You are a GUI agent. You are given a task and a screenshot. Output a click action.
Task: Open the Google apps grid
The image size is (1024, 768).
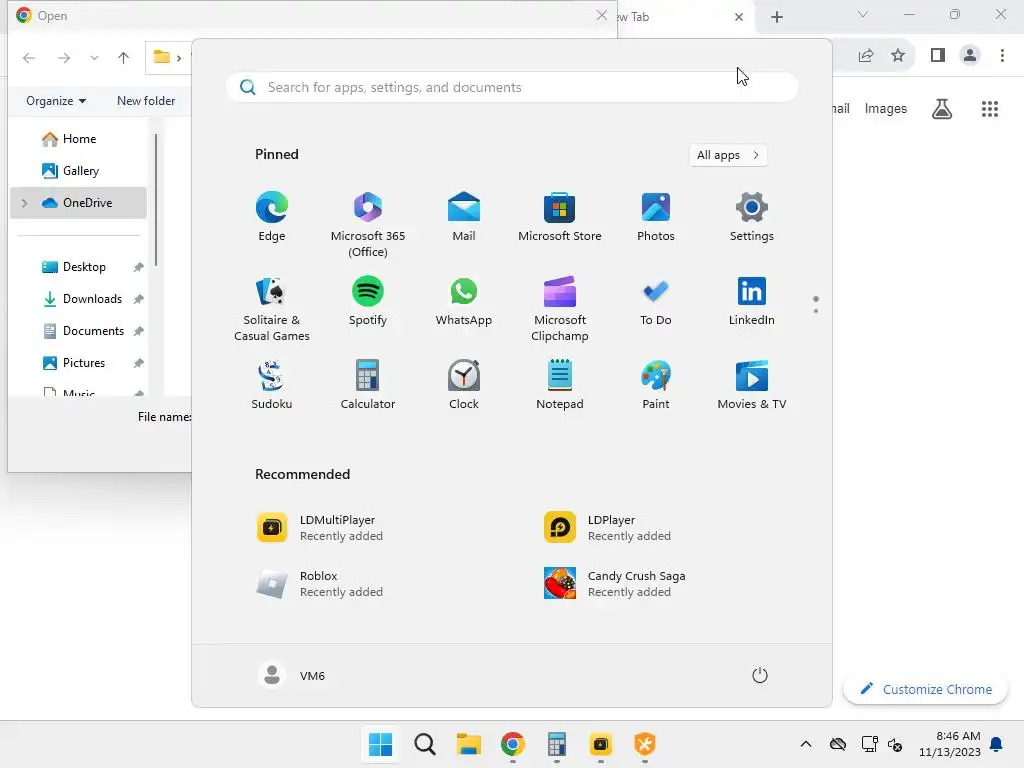(x=990, y=109)
